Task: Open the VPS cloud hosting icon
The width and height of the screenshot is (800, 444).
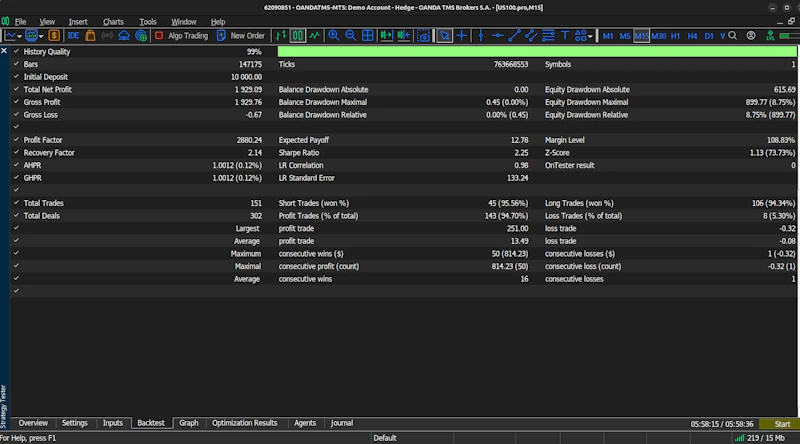Action: (x=124, y=36)
